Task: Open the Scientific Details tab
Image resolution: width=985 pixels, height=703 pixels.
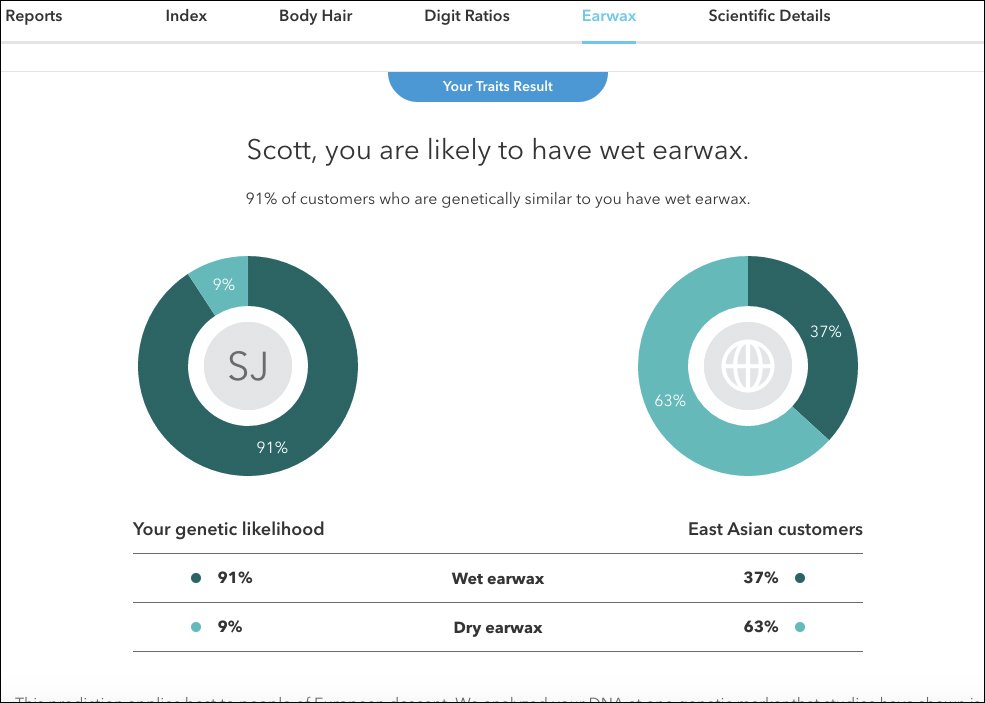Action: point(769,16)
